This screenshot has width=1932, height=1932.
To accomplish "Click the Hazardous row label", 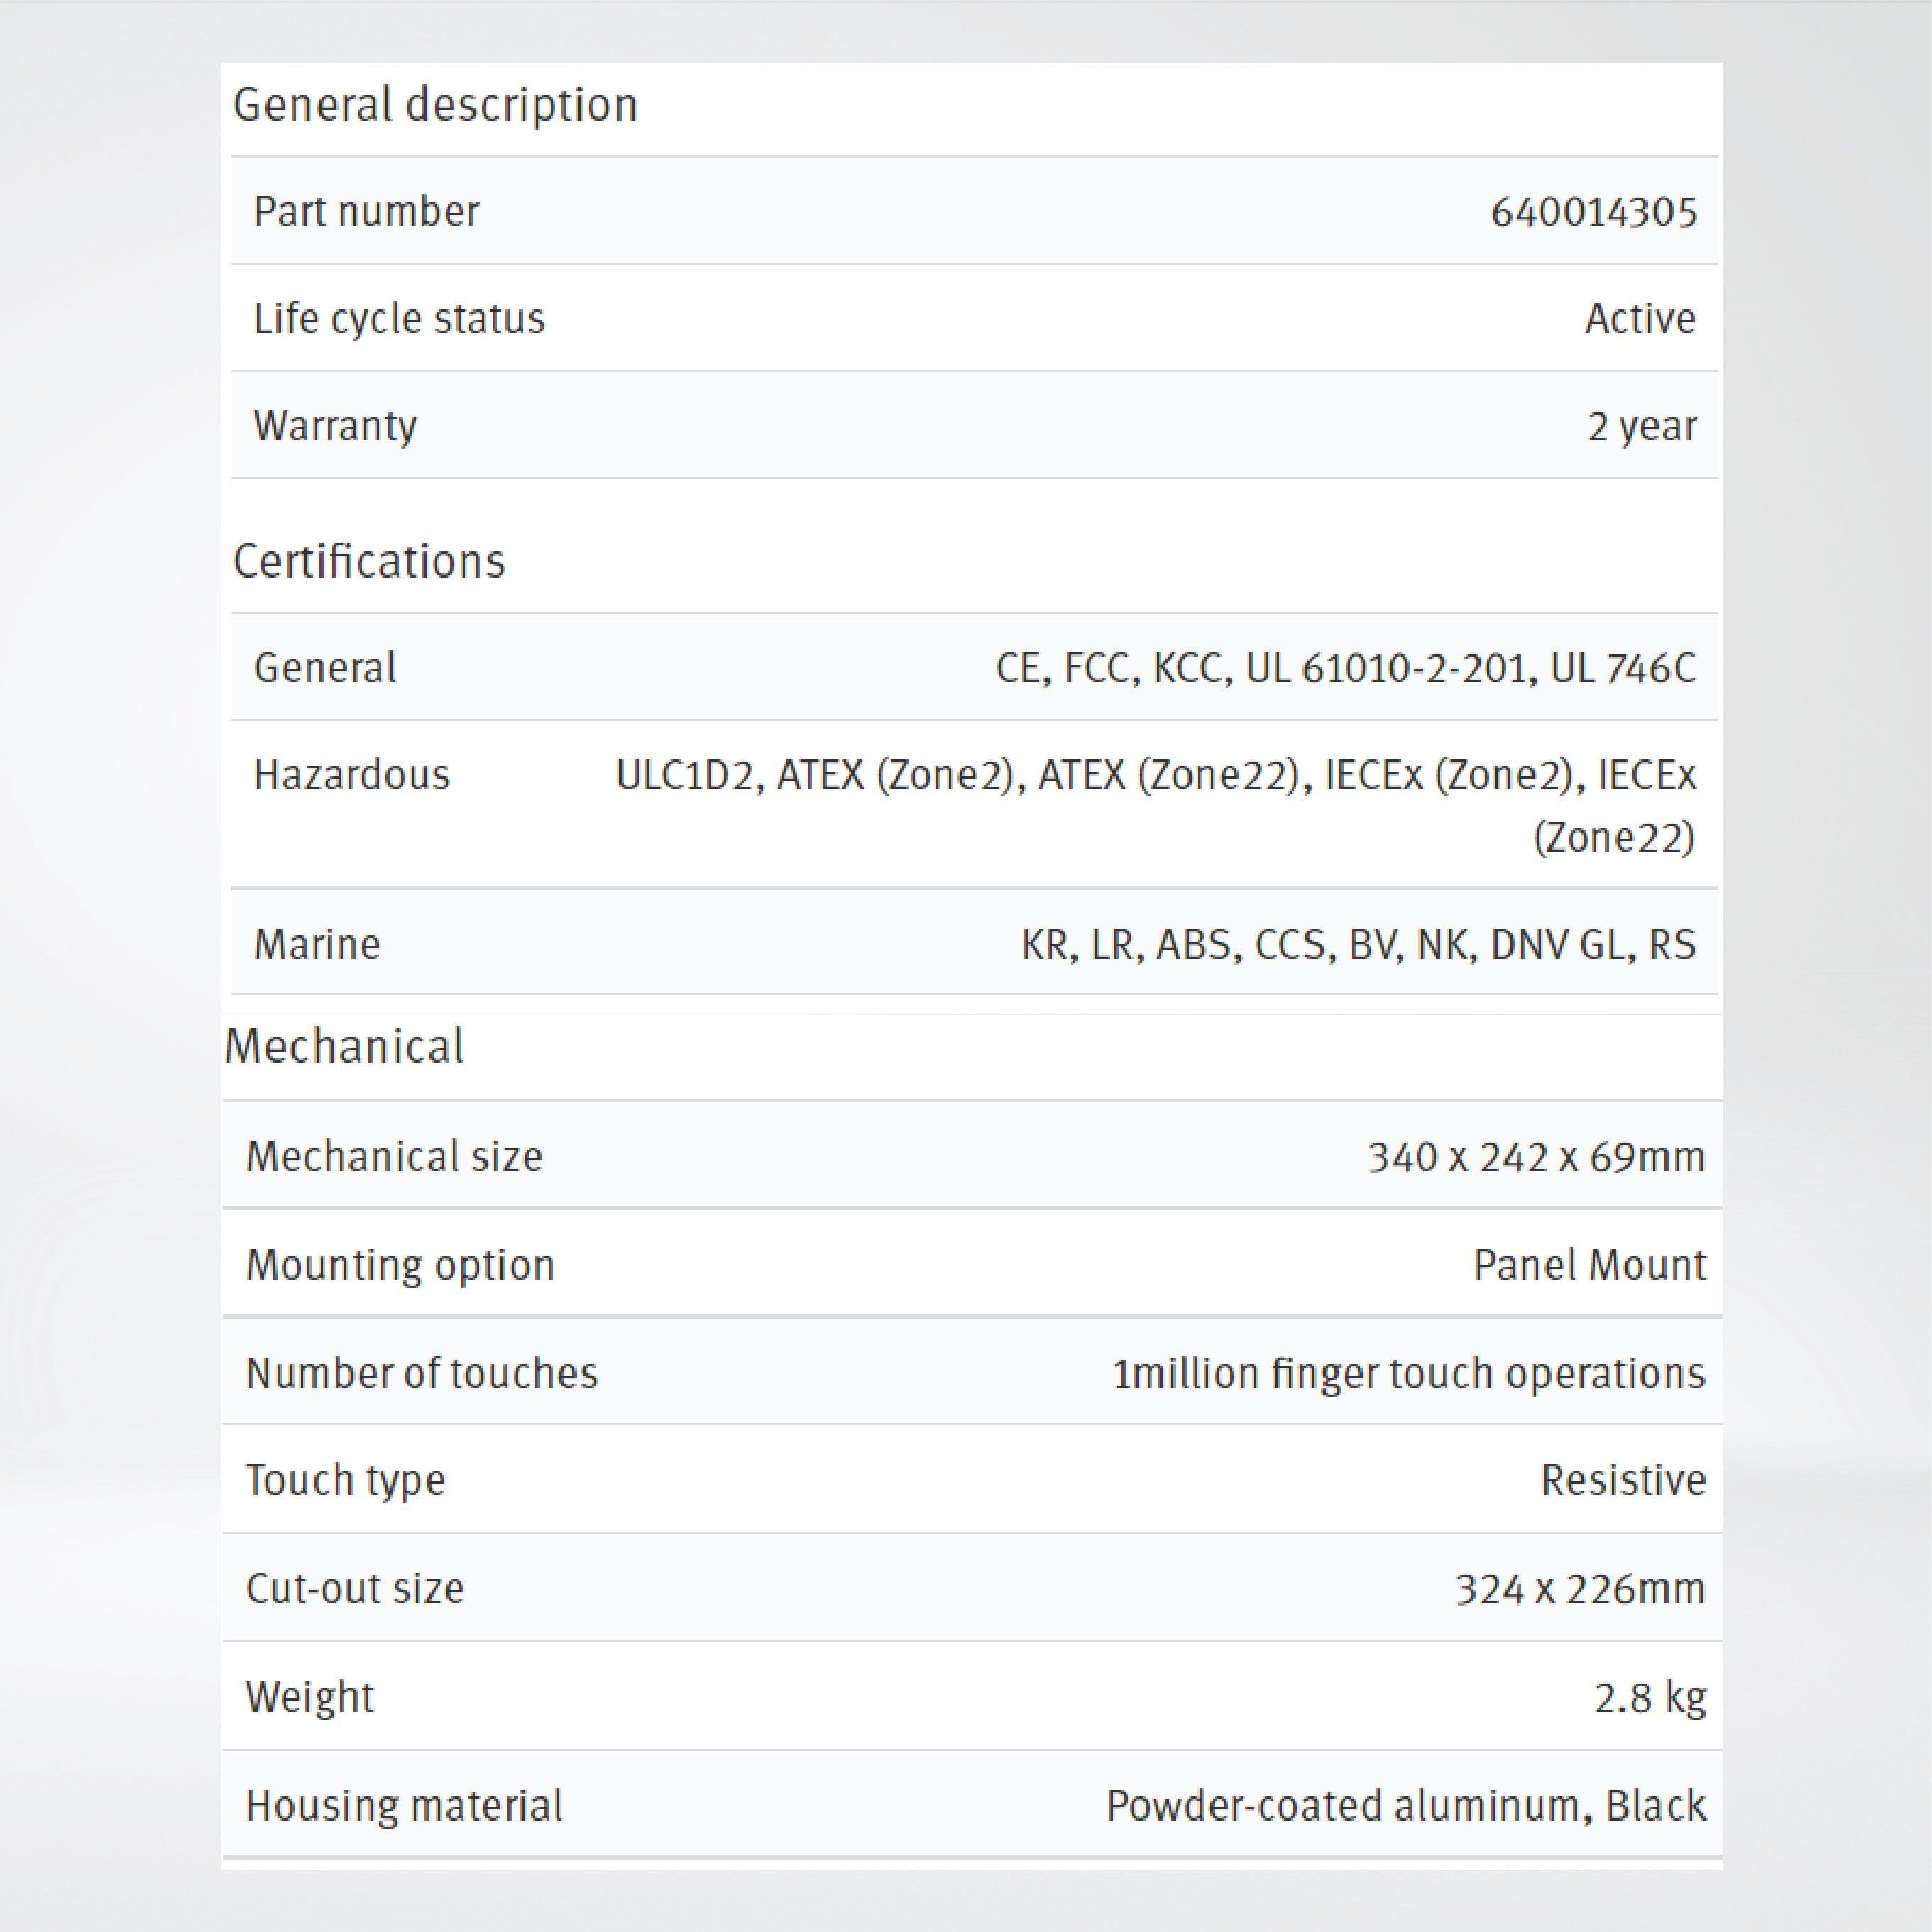I will pyautogui.click(x=352, y=775).
